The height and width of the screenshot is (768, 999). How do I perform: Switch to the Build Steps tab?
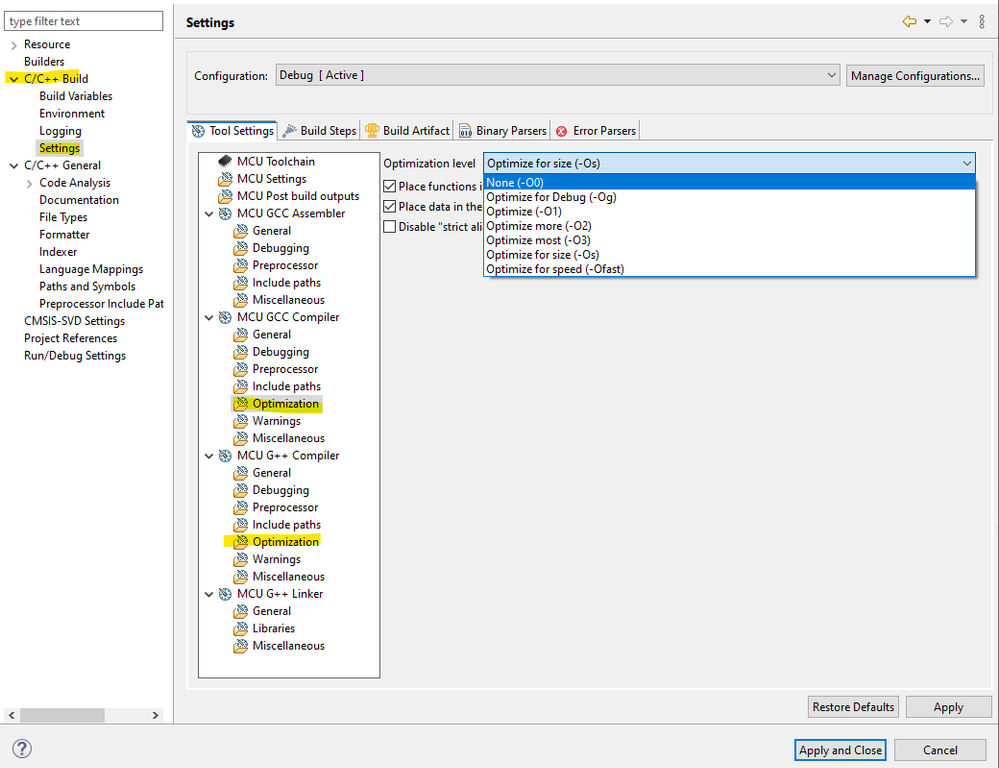(319, 131)
